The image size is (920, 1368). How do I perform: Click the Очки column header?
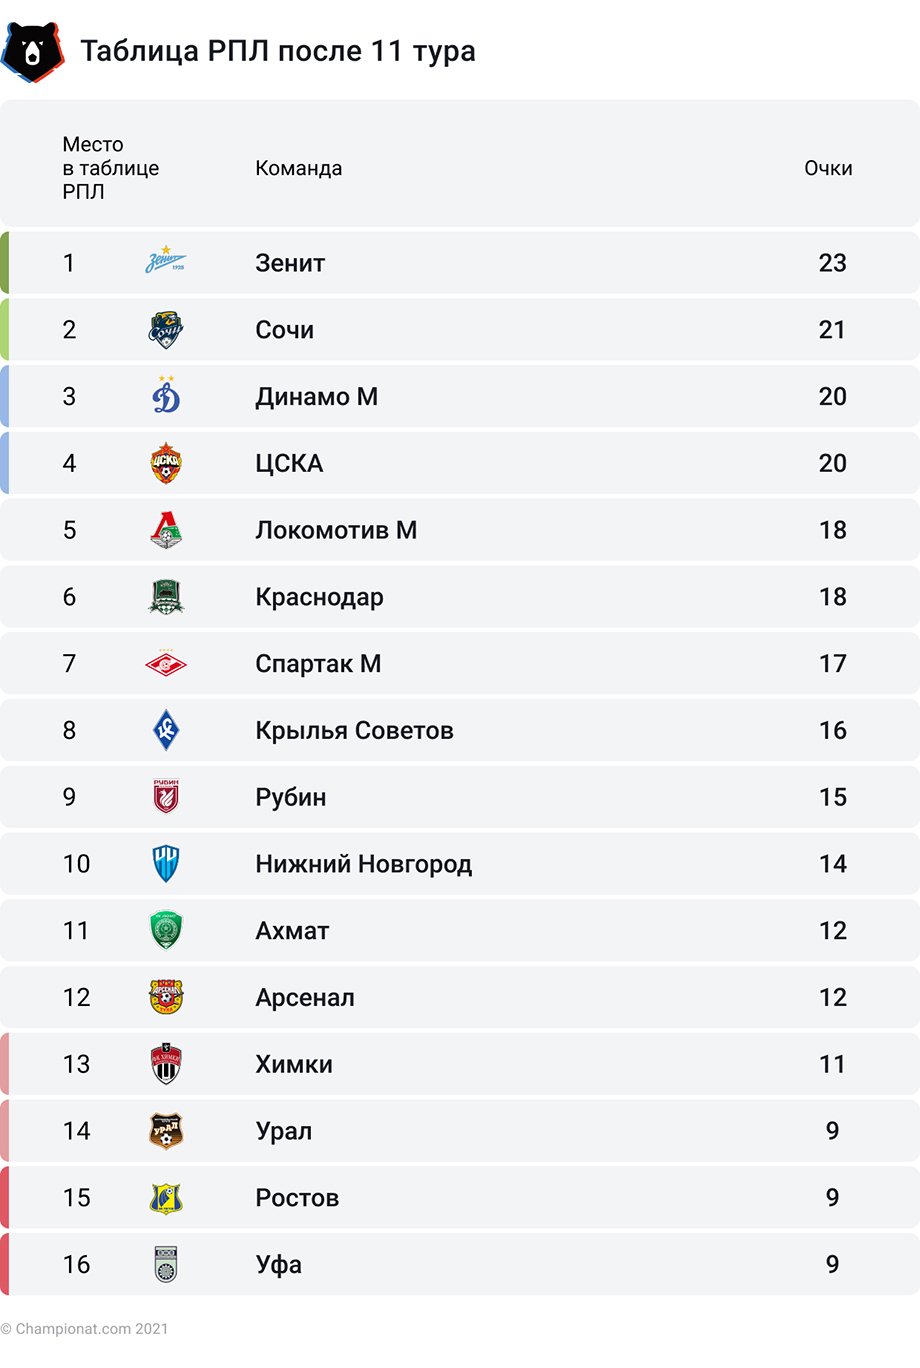click(828, 168)
